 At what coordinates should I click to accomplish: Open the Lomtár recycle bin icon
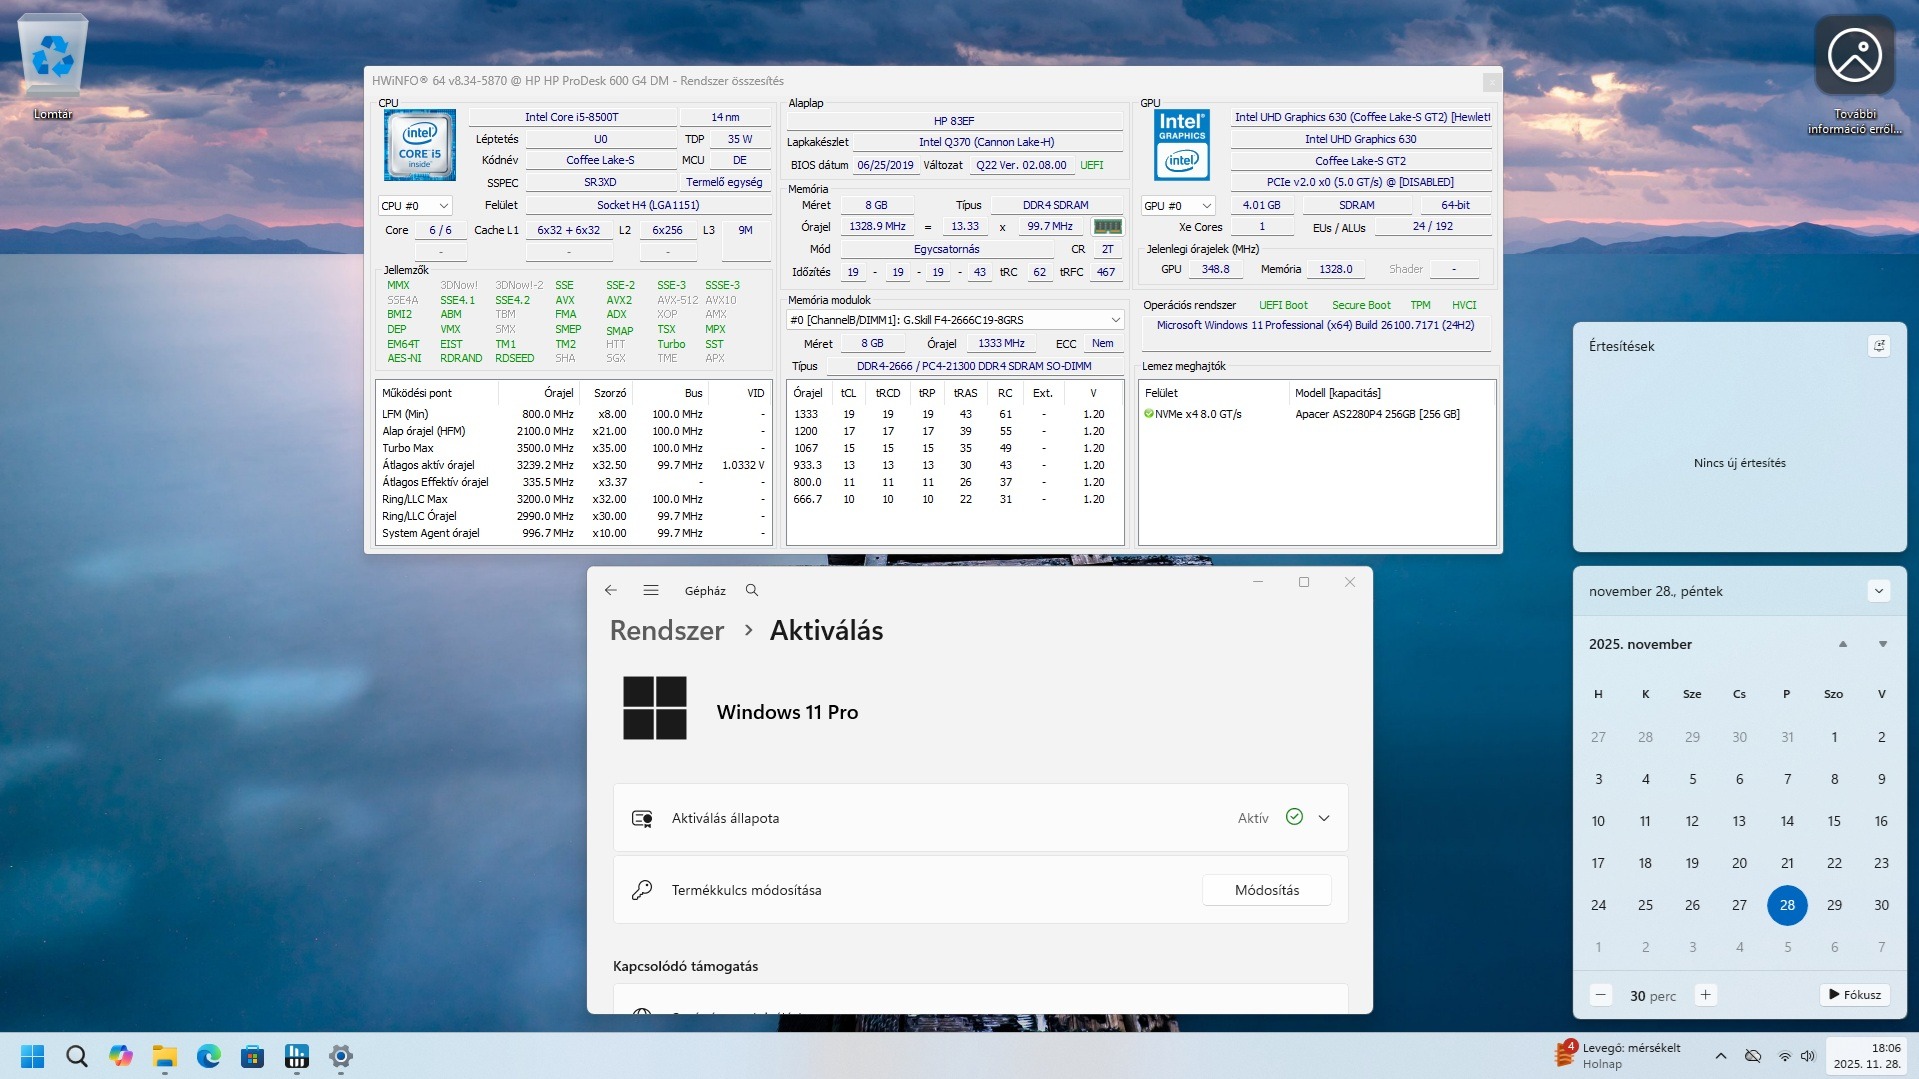[53, 67]
